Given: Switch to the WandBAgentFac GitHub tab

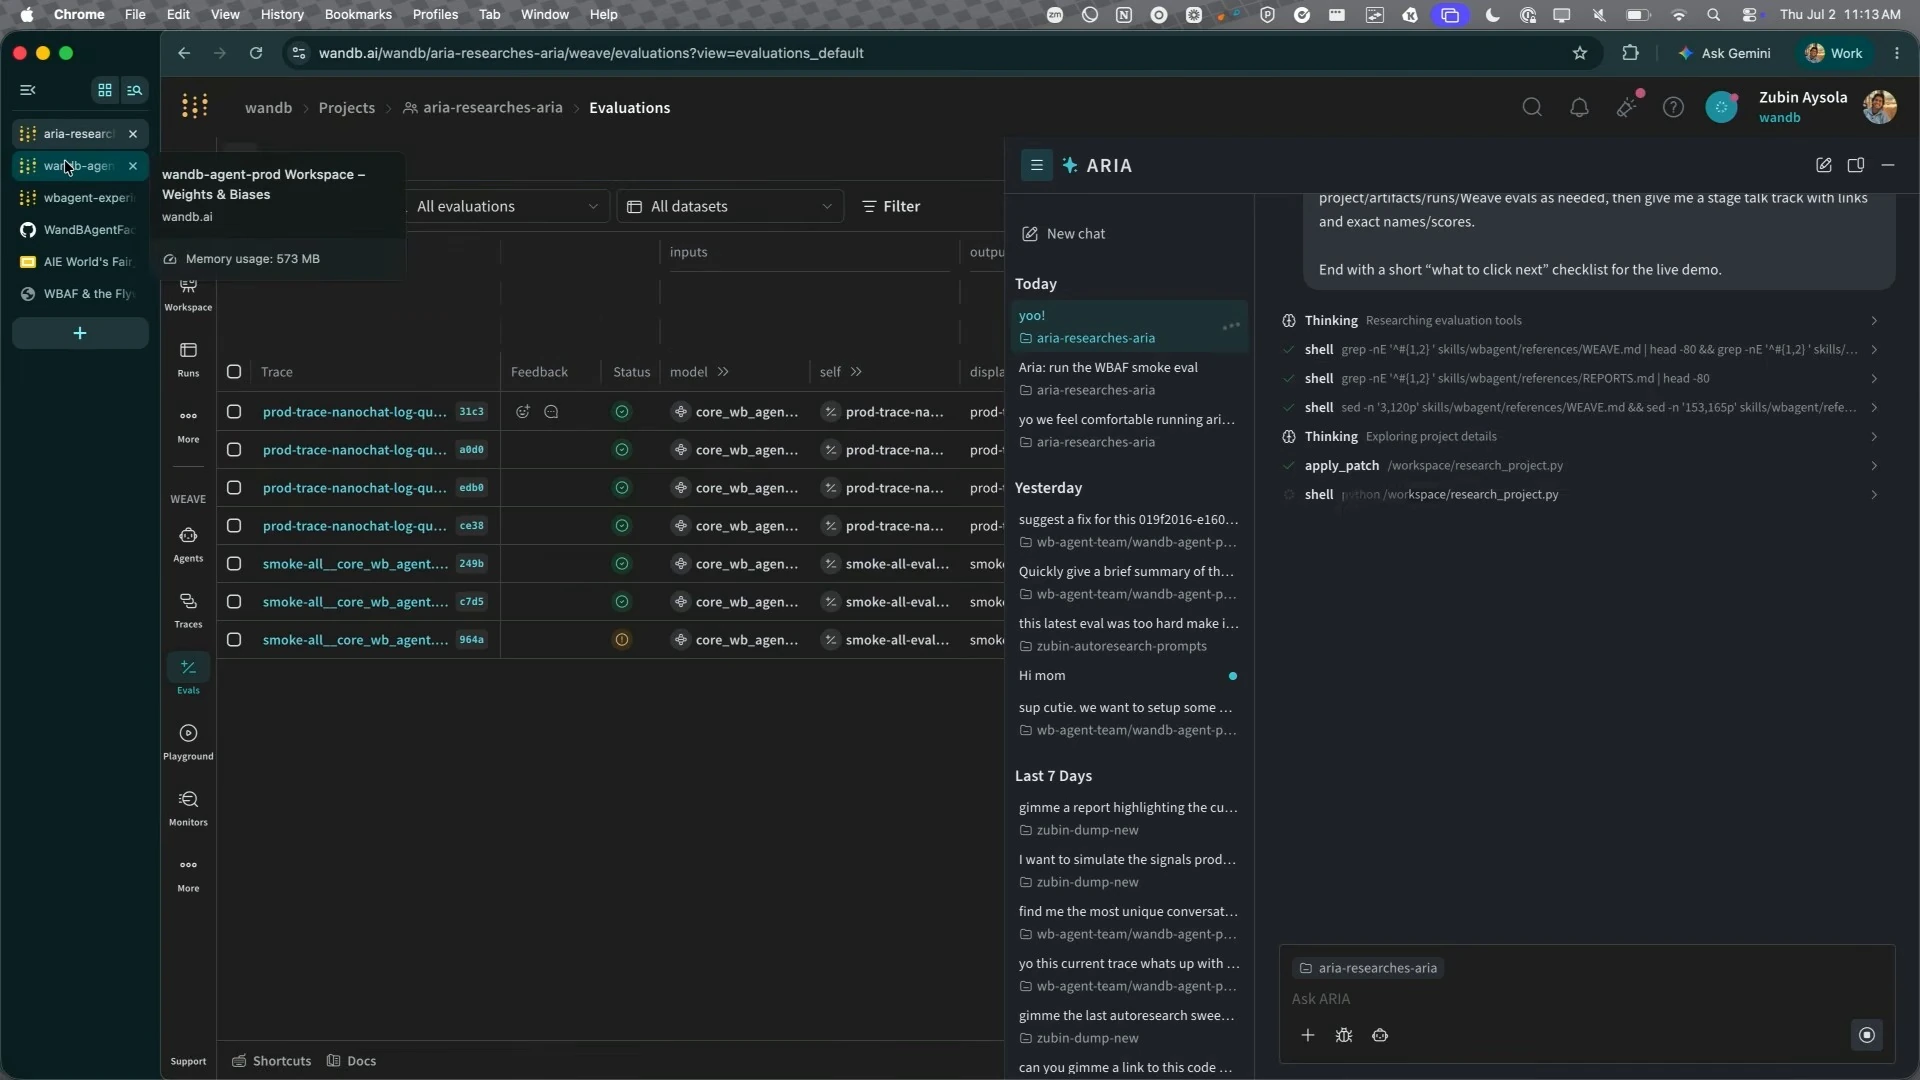Looking at the screenshot, I should click(80, 230).
